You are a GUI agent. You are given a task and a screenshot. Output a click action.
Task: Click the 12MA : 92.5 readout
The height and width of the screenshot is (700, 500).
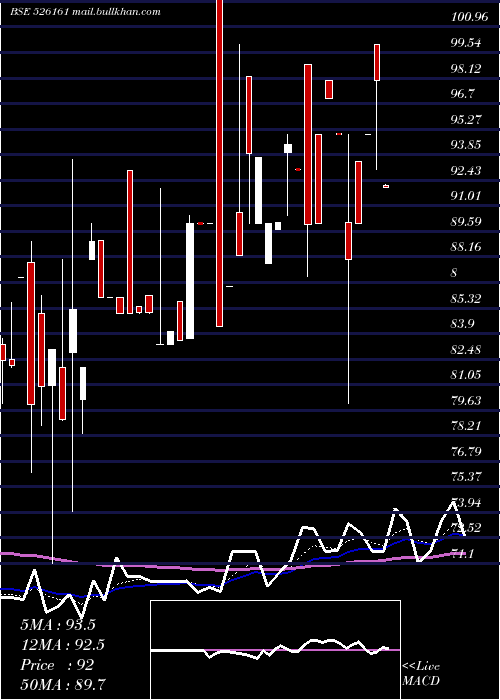[63, 645]
